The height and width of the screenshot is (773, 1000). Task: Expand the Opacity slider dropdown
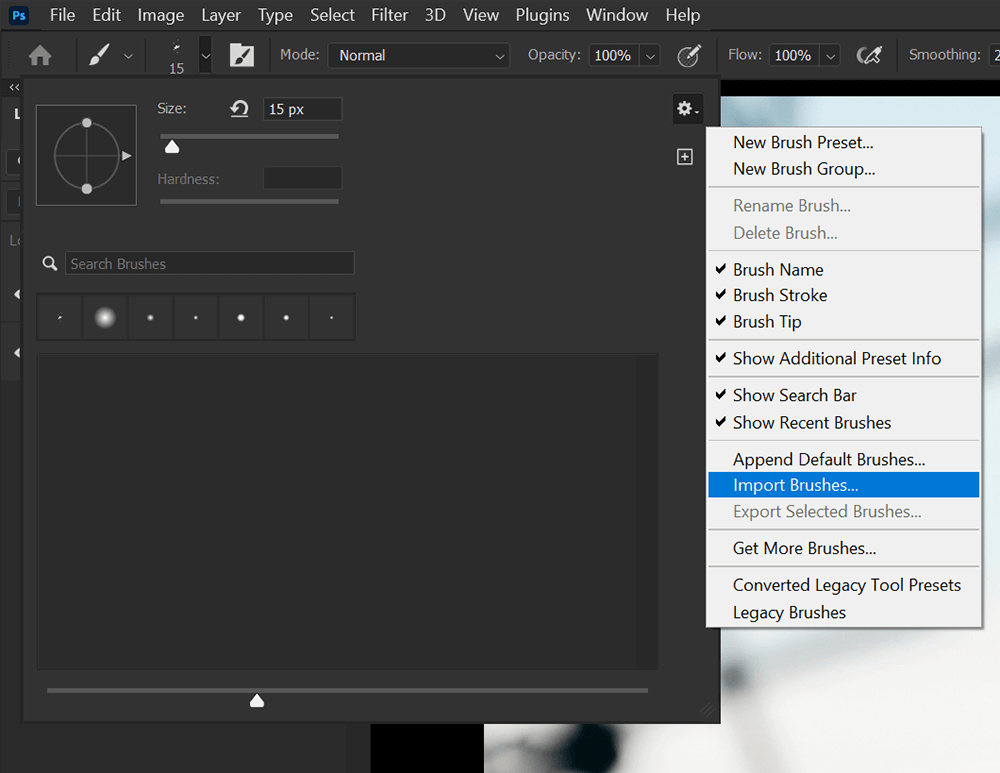[650, 56]
